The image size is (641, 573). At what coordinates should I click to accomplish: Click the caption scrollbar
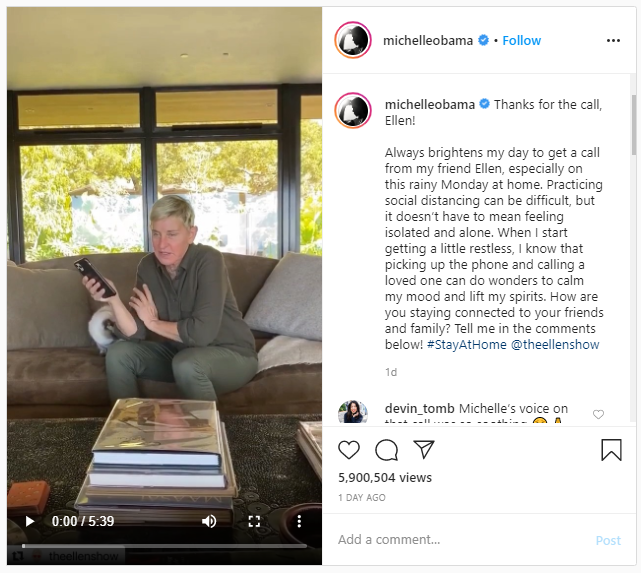tap(633, 125)
